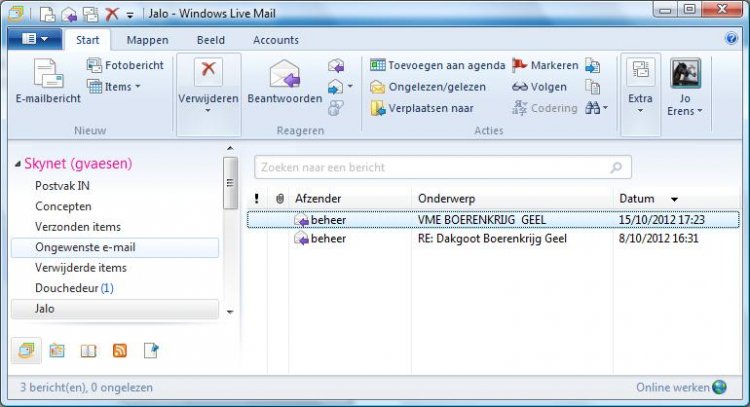Select the Jalo folder

115,309
